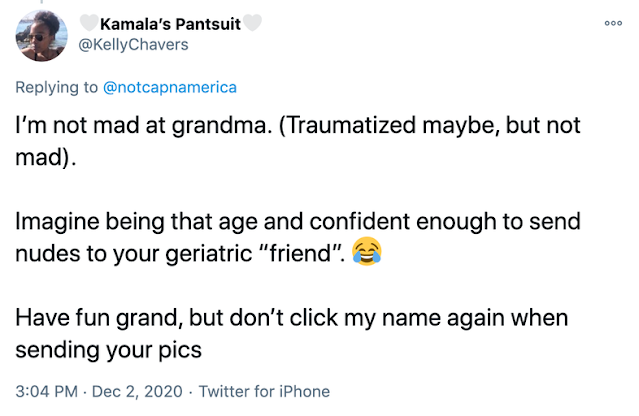Click the Dec 2, 2020 date
The image size is (639, 416).
coord(137,391)
